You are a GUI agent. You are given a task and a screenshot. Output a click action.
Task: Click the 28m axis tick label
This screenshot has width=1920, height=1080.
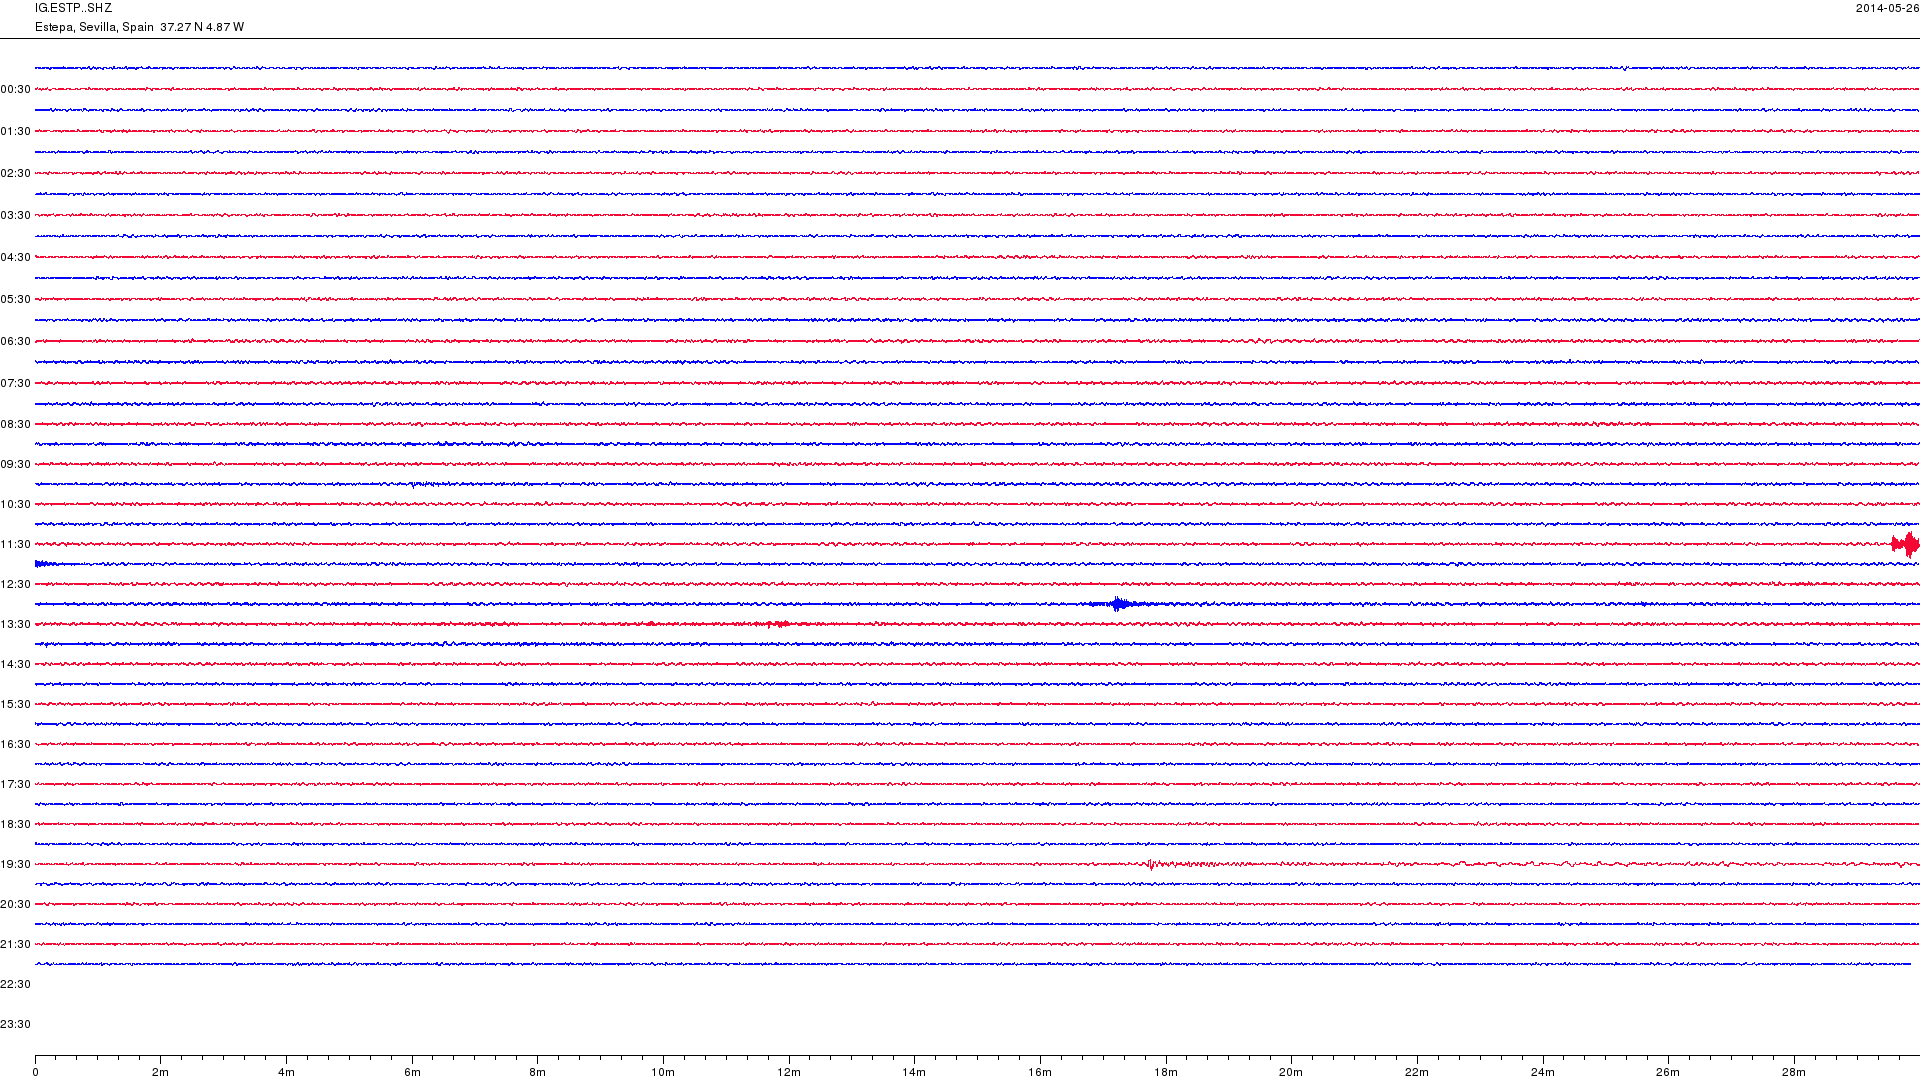coord(1794,1073)
